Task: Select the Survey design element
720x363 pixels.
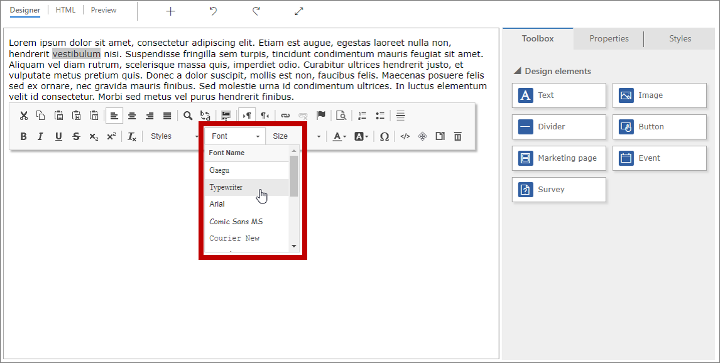Action: pos(559,189)
